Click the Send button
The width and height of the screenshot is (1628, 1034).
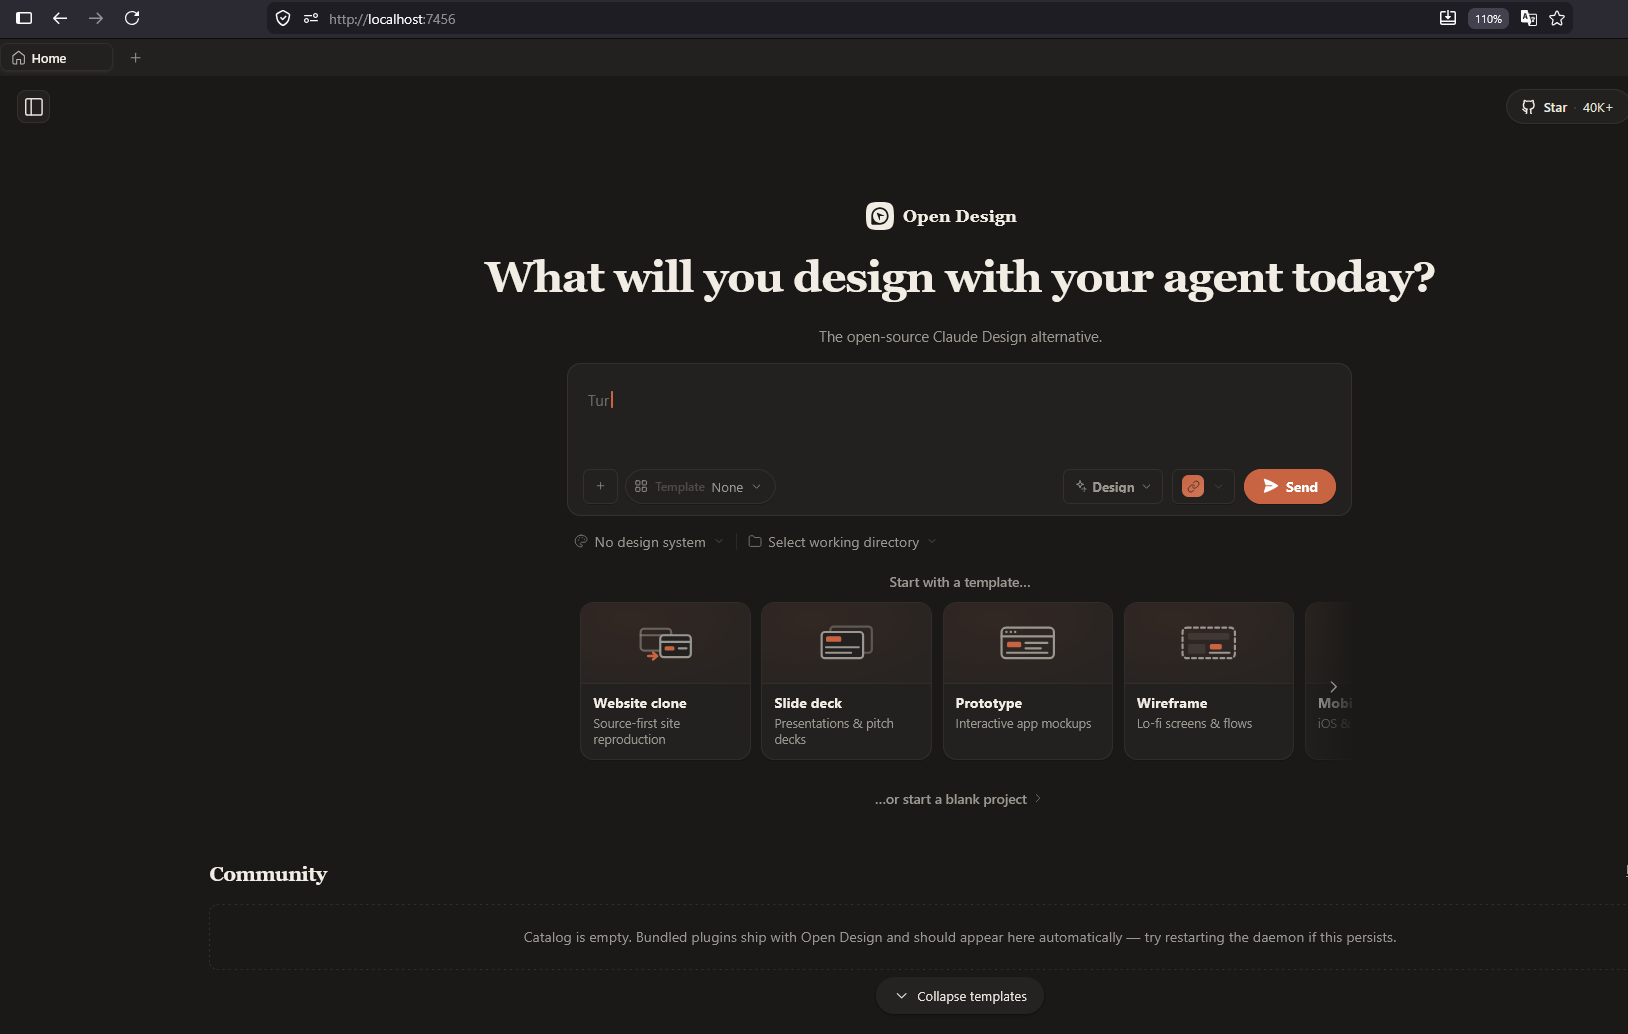[1290, 487]
